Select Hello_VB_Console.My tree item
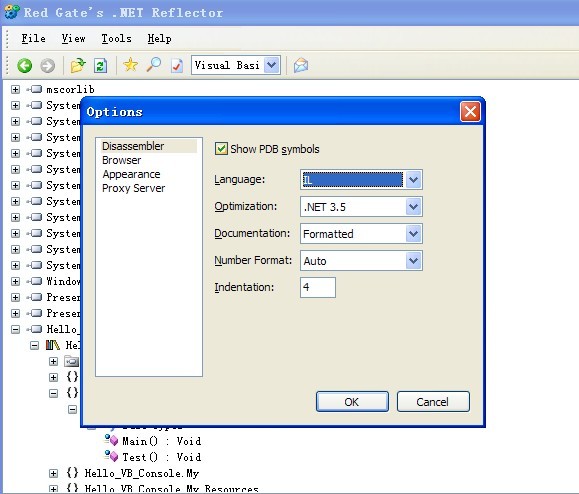This screenshot has width=579, height=494. pyautogui.click(x=142, y=473)
